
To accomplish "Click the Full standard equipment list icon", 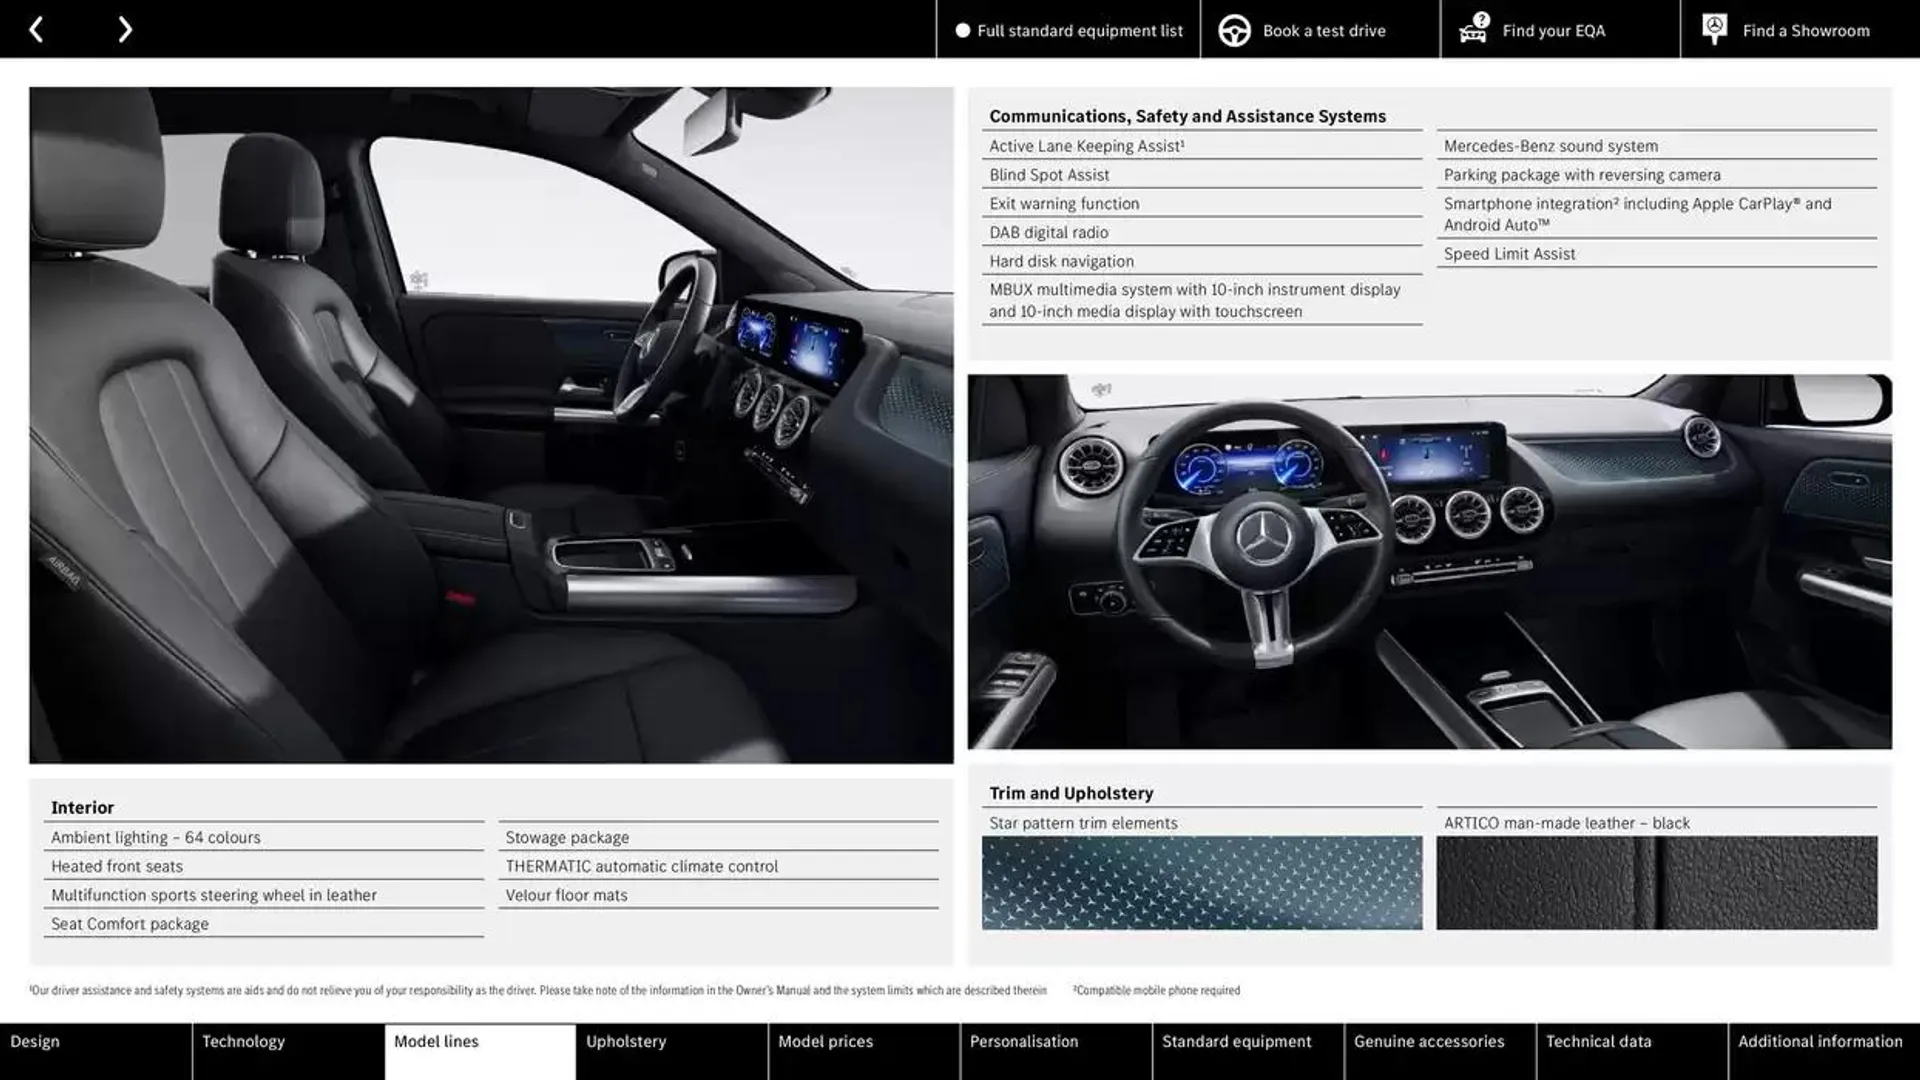I will click(957, 29).
